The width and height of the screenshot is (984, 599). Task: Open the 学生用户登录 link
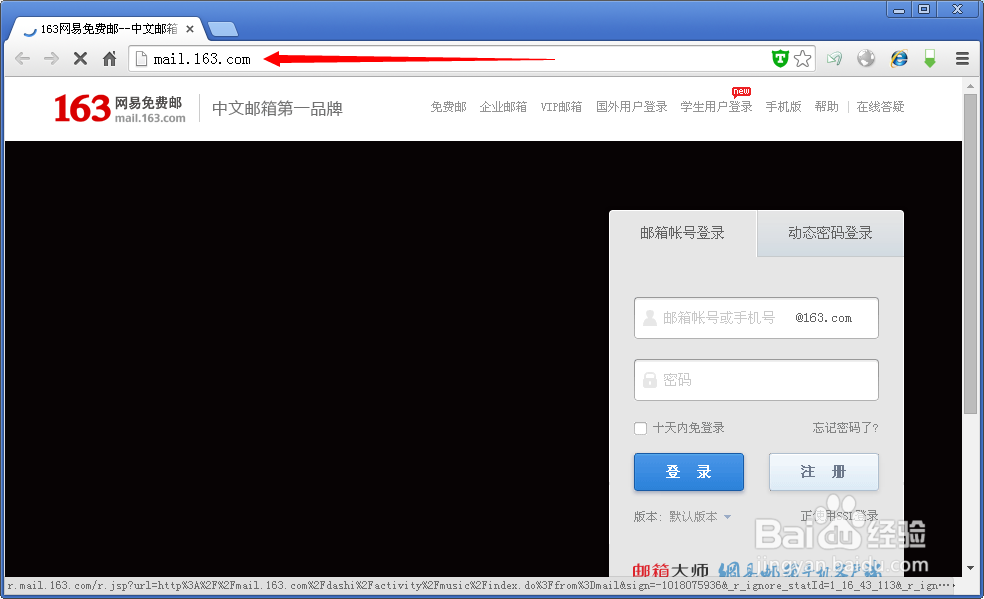[716, 107]
